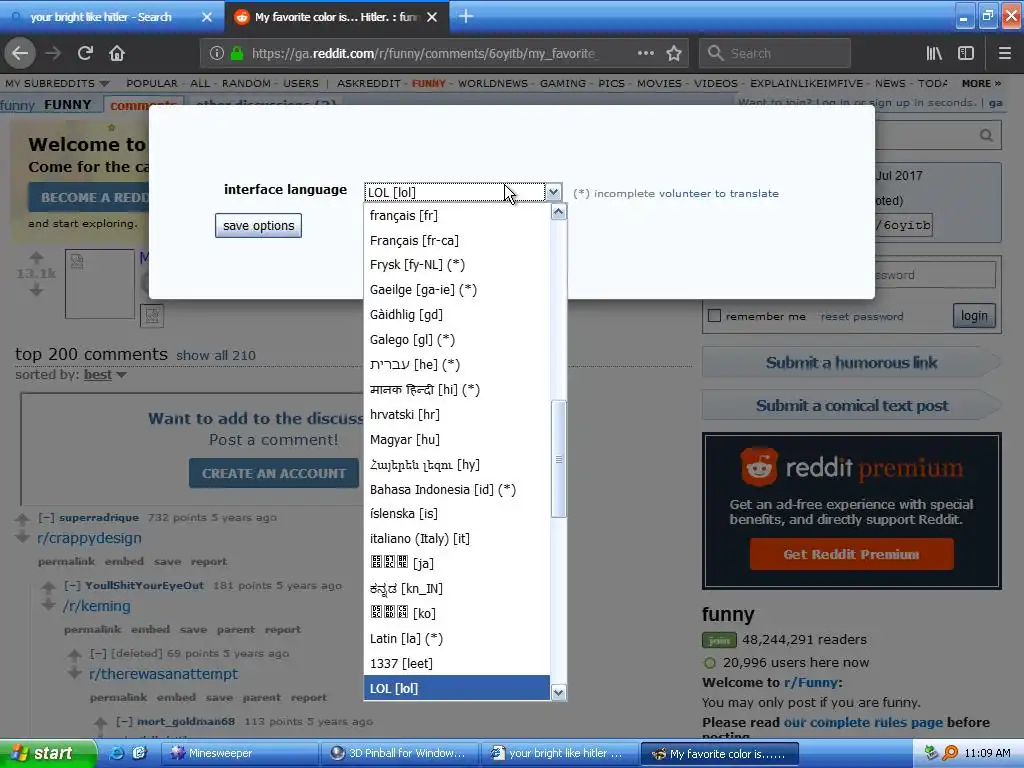Downvote superradrique's comment
Screen dimensions: 1024x768
[22, 537]
